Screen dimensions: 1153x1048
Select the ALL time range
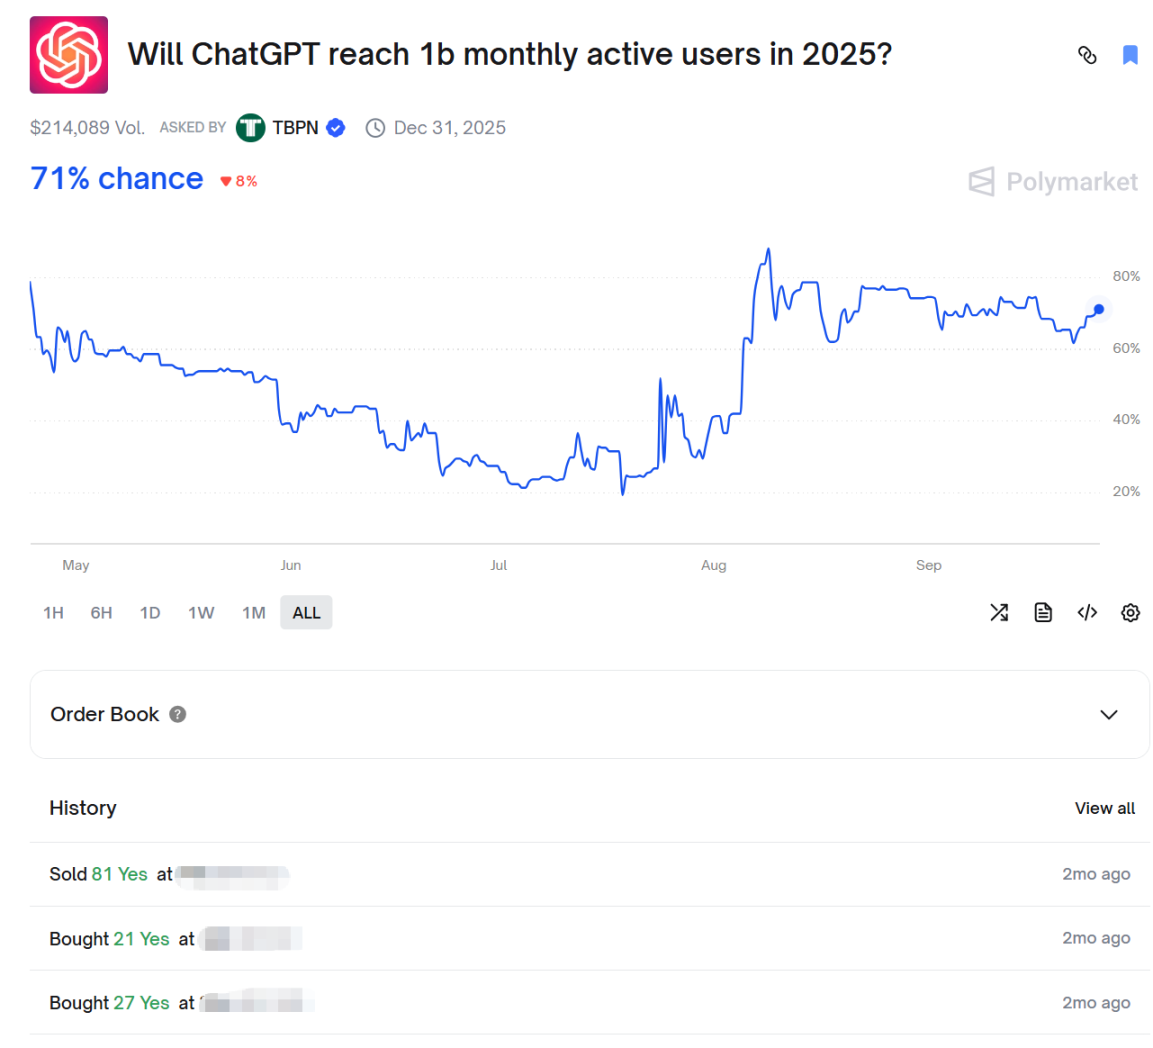click(x=306, y=613)
